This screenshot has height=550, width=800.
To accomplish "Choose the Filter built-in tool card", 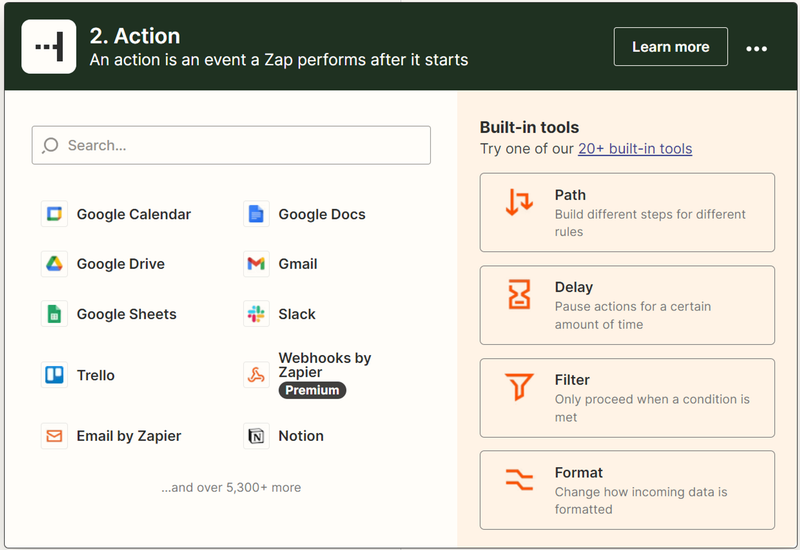I will pos(627,398).
